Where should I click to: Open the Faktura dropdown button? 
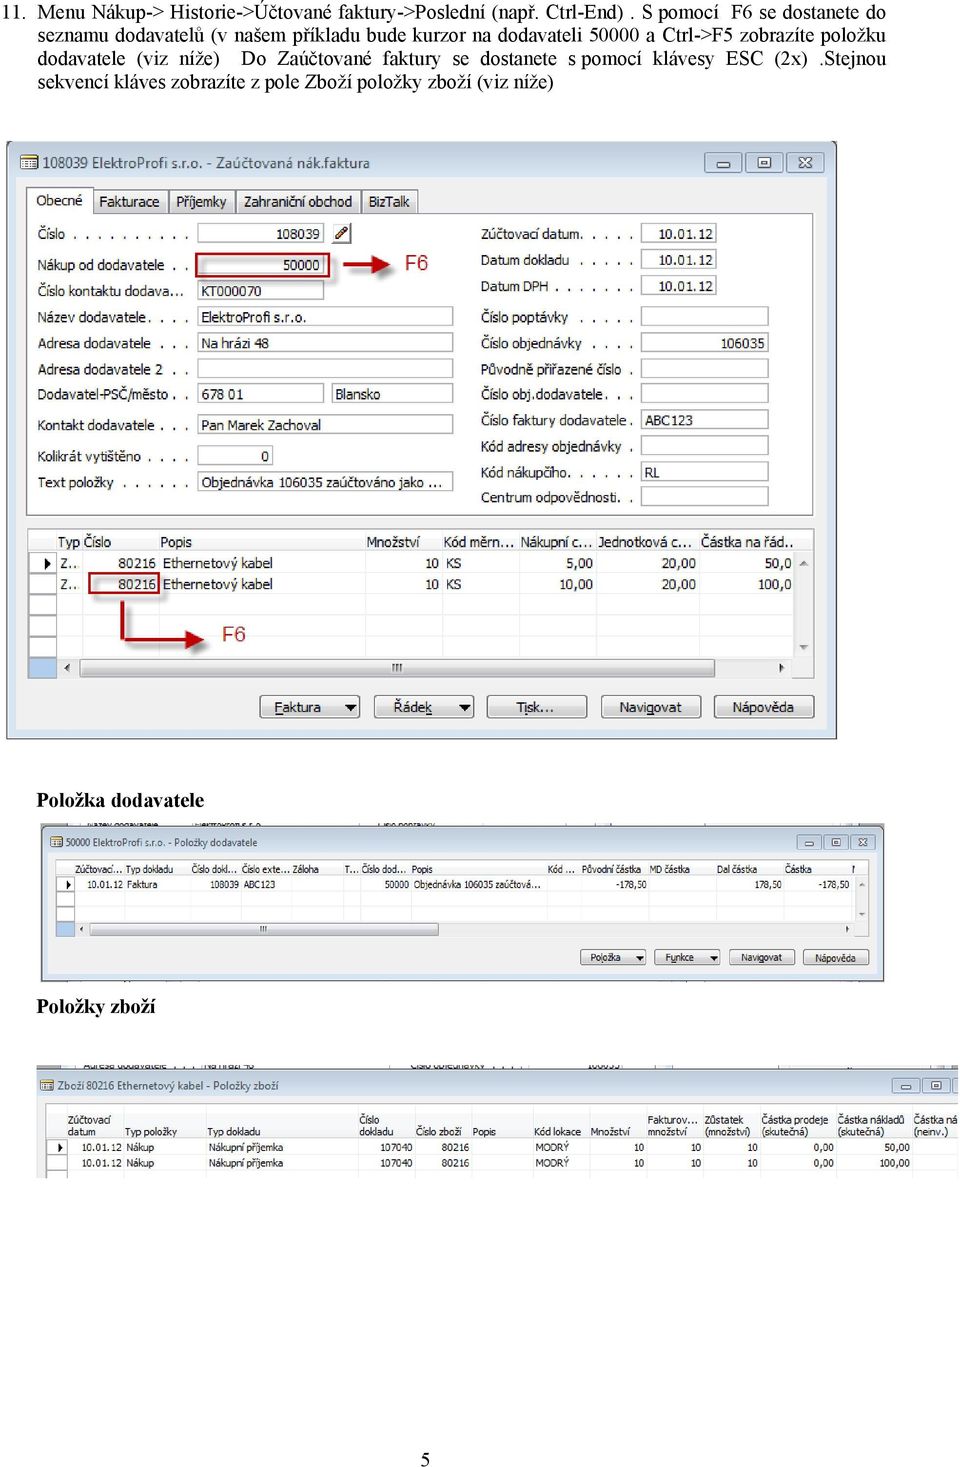(x=309, y=707)
